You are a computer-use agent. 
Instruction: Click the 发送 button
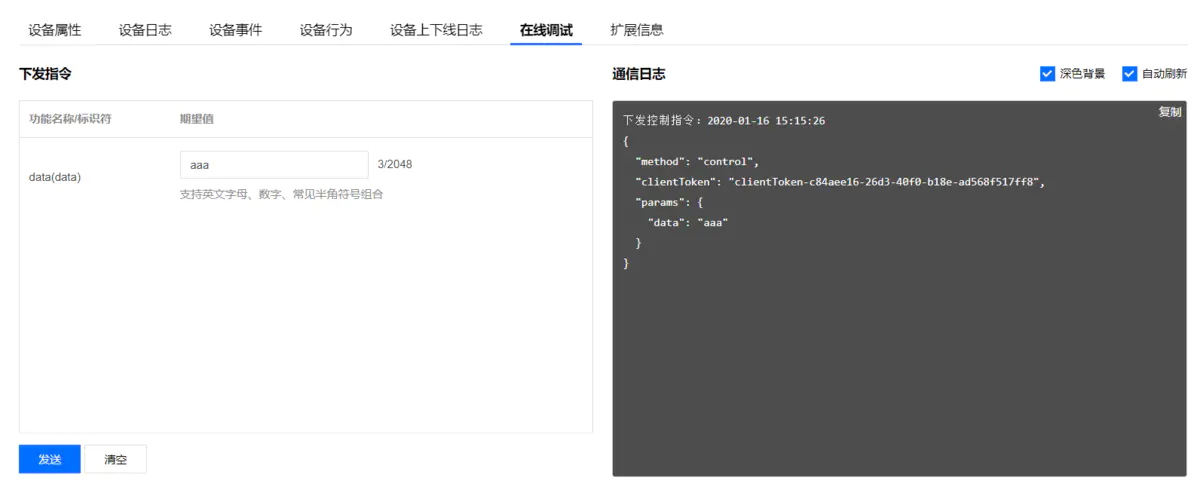[x=50, y=459]
